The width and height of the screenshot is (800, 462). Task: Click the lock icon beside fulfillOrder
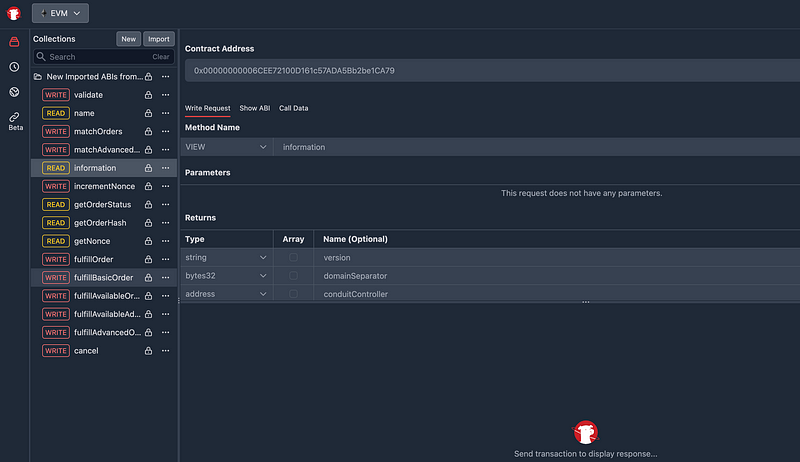(x=148, y=259)
